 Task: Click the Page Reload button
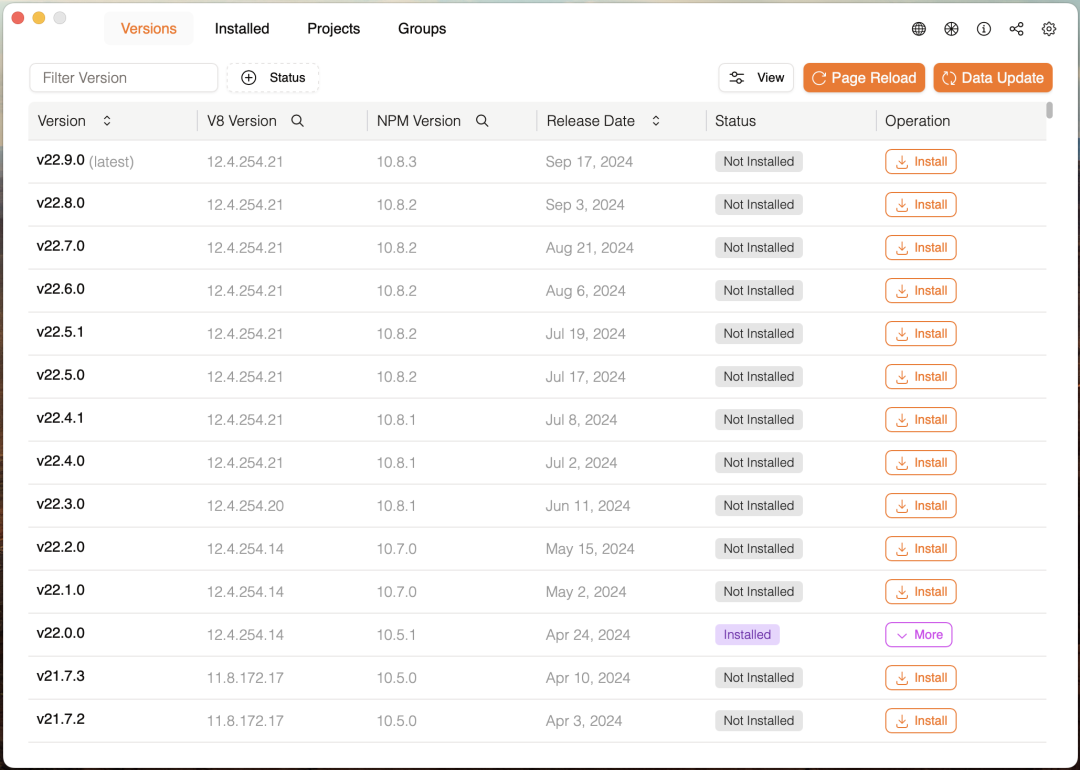(x=864, y=78)
